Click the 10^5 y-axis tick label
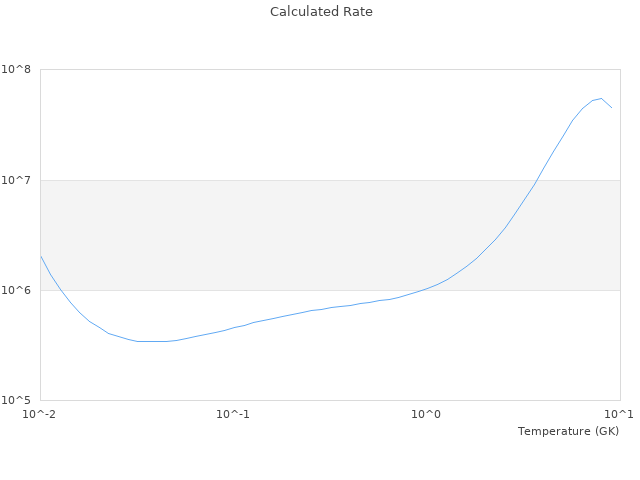 pos(20,400)
